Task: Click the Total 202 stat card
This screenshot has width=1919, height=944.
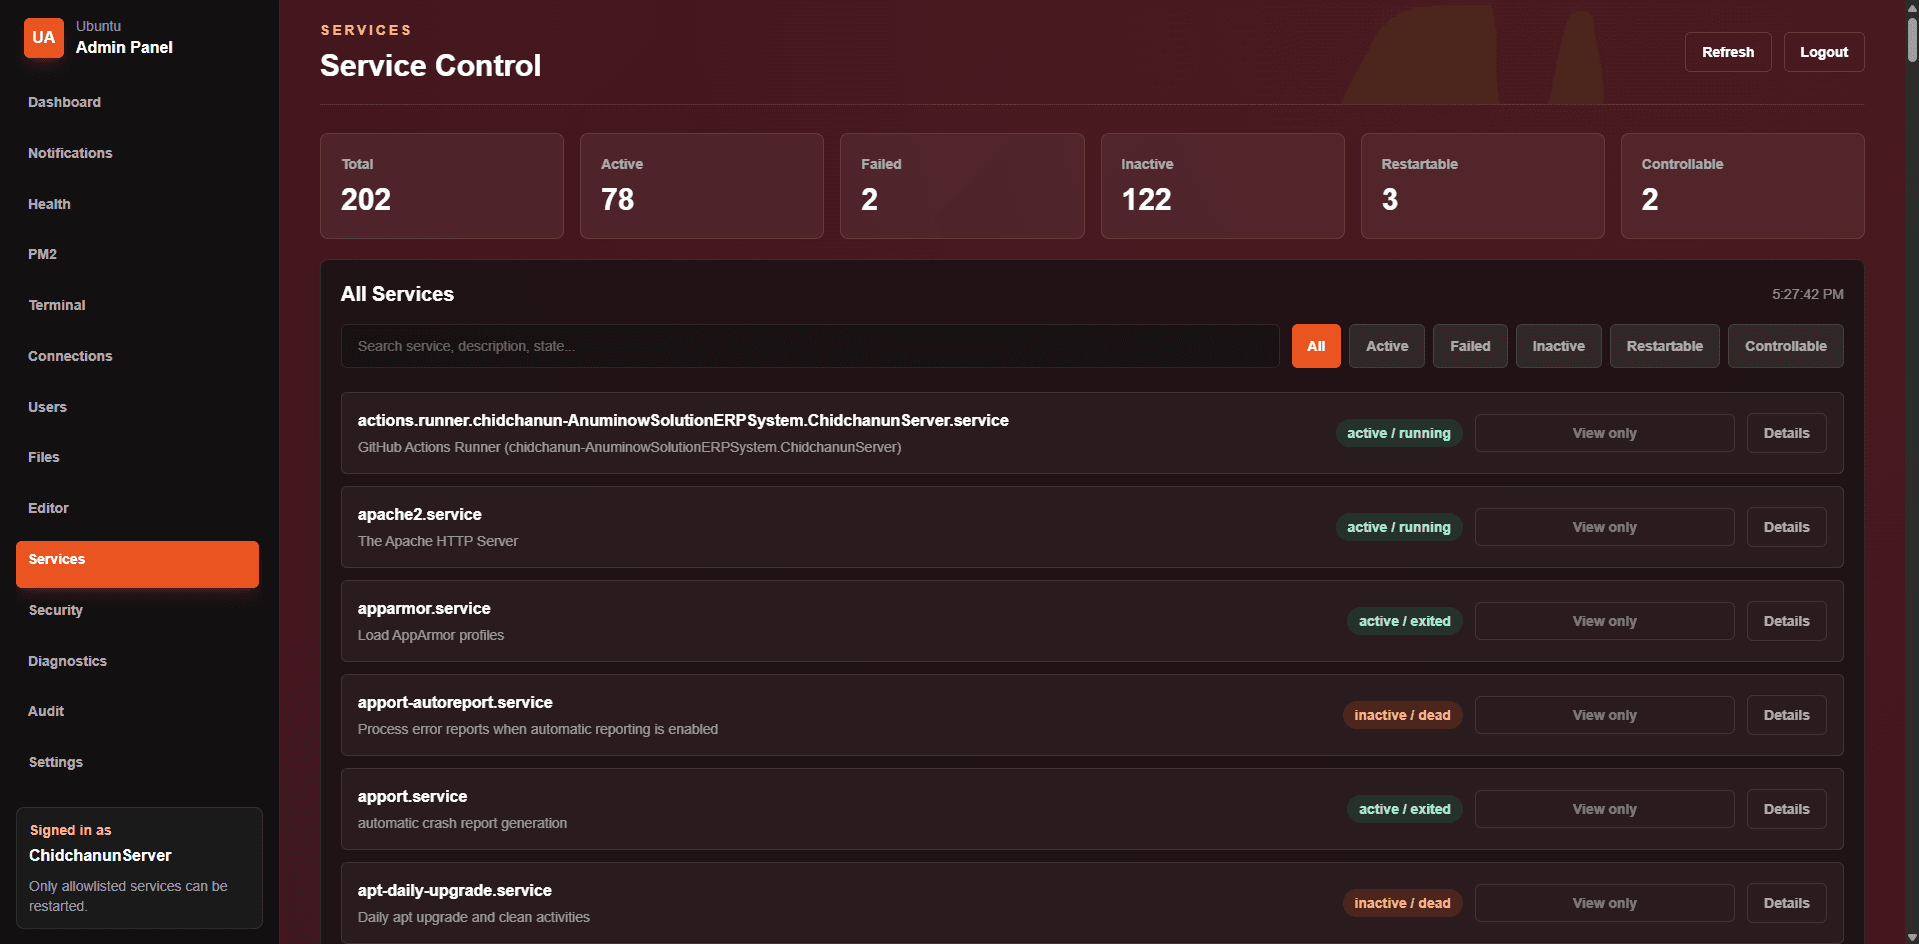Action: [x=442, y=186]
